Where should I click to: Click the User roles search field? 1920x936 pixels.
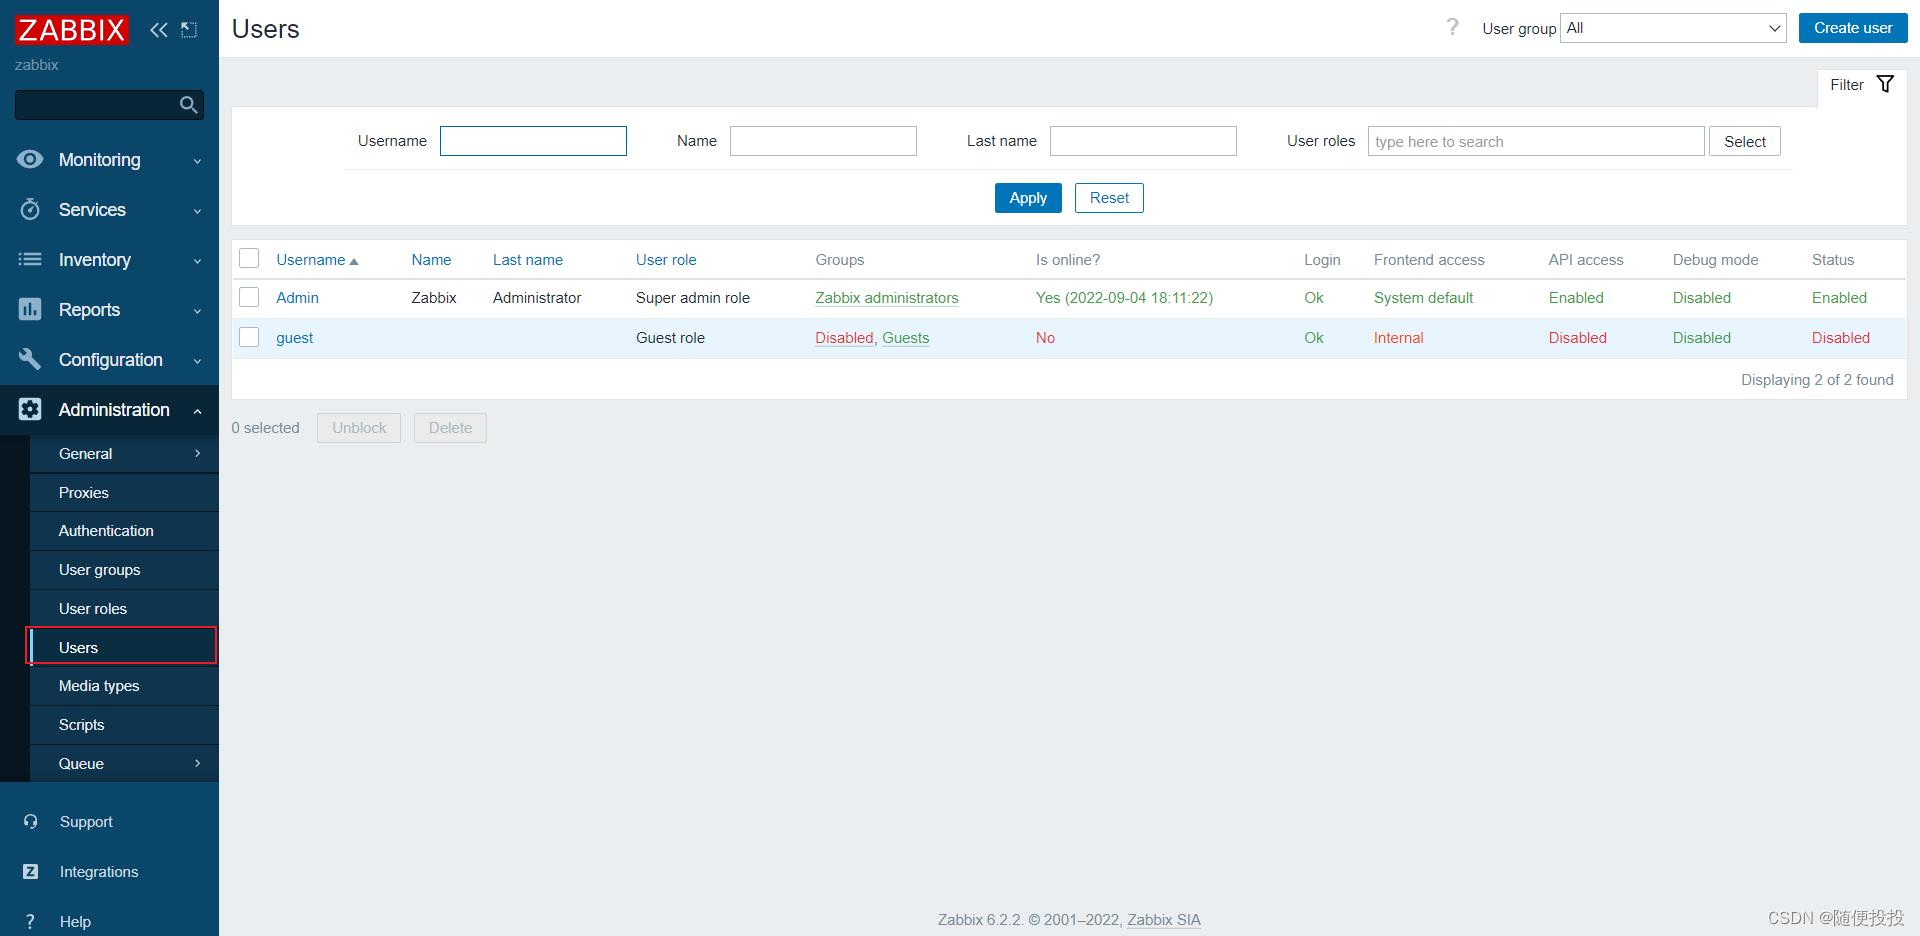click(1536, 141)
